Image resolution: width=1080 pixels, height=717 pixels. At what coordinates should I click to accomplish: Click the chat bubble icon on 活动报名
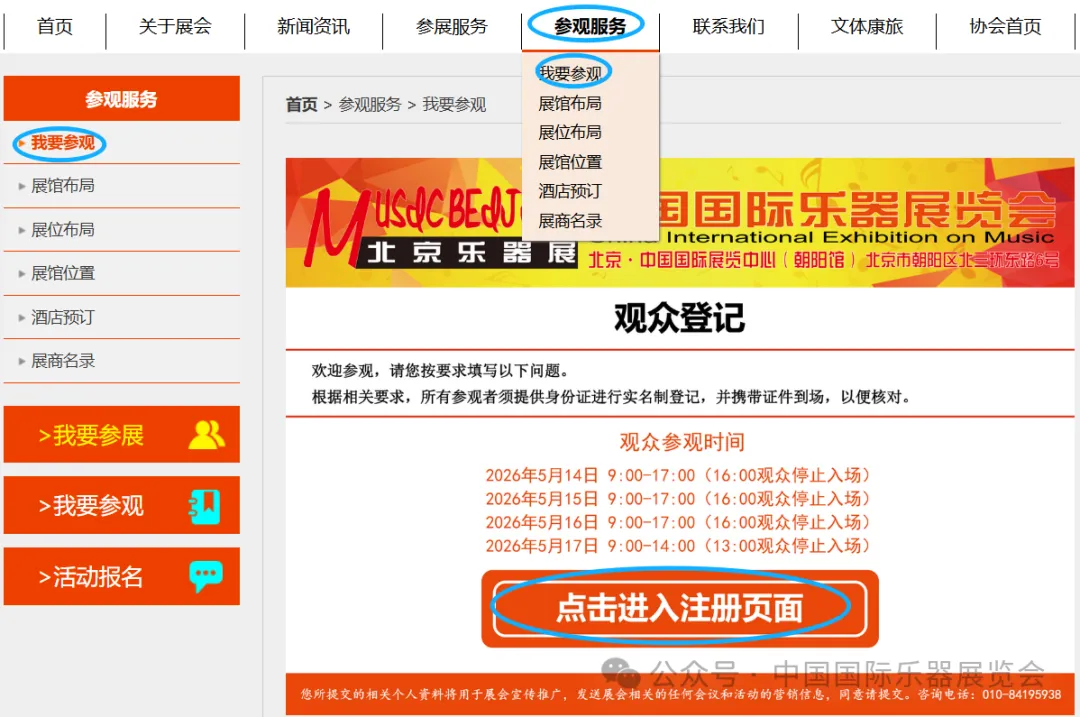pos(206,576)
